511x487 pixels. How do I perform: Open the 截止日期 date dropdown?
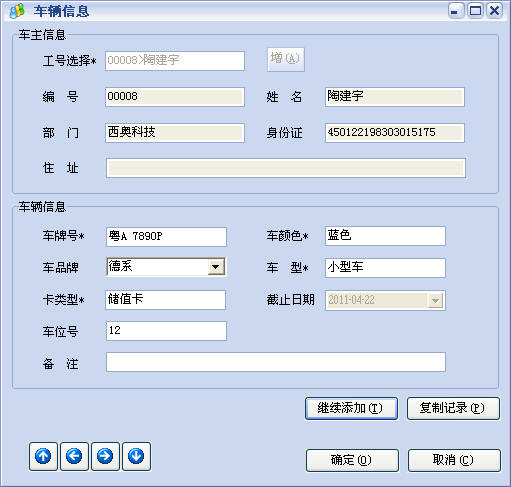click(435, 300)
